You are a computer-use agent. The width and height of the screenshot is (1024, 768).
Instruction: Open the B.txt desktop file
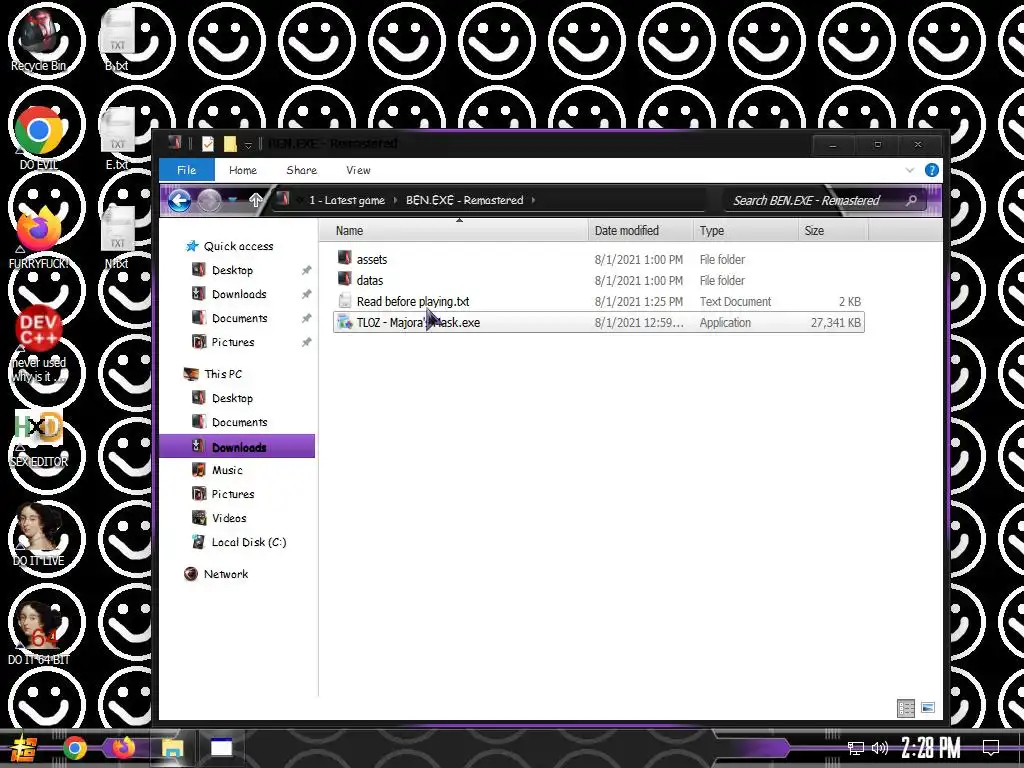tap(118, 39)
